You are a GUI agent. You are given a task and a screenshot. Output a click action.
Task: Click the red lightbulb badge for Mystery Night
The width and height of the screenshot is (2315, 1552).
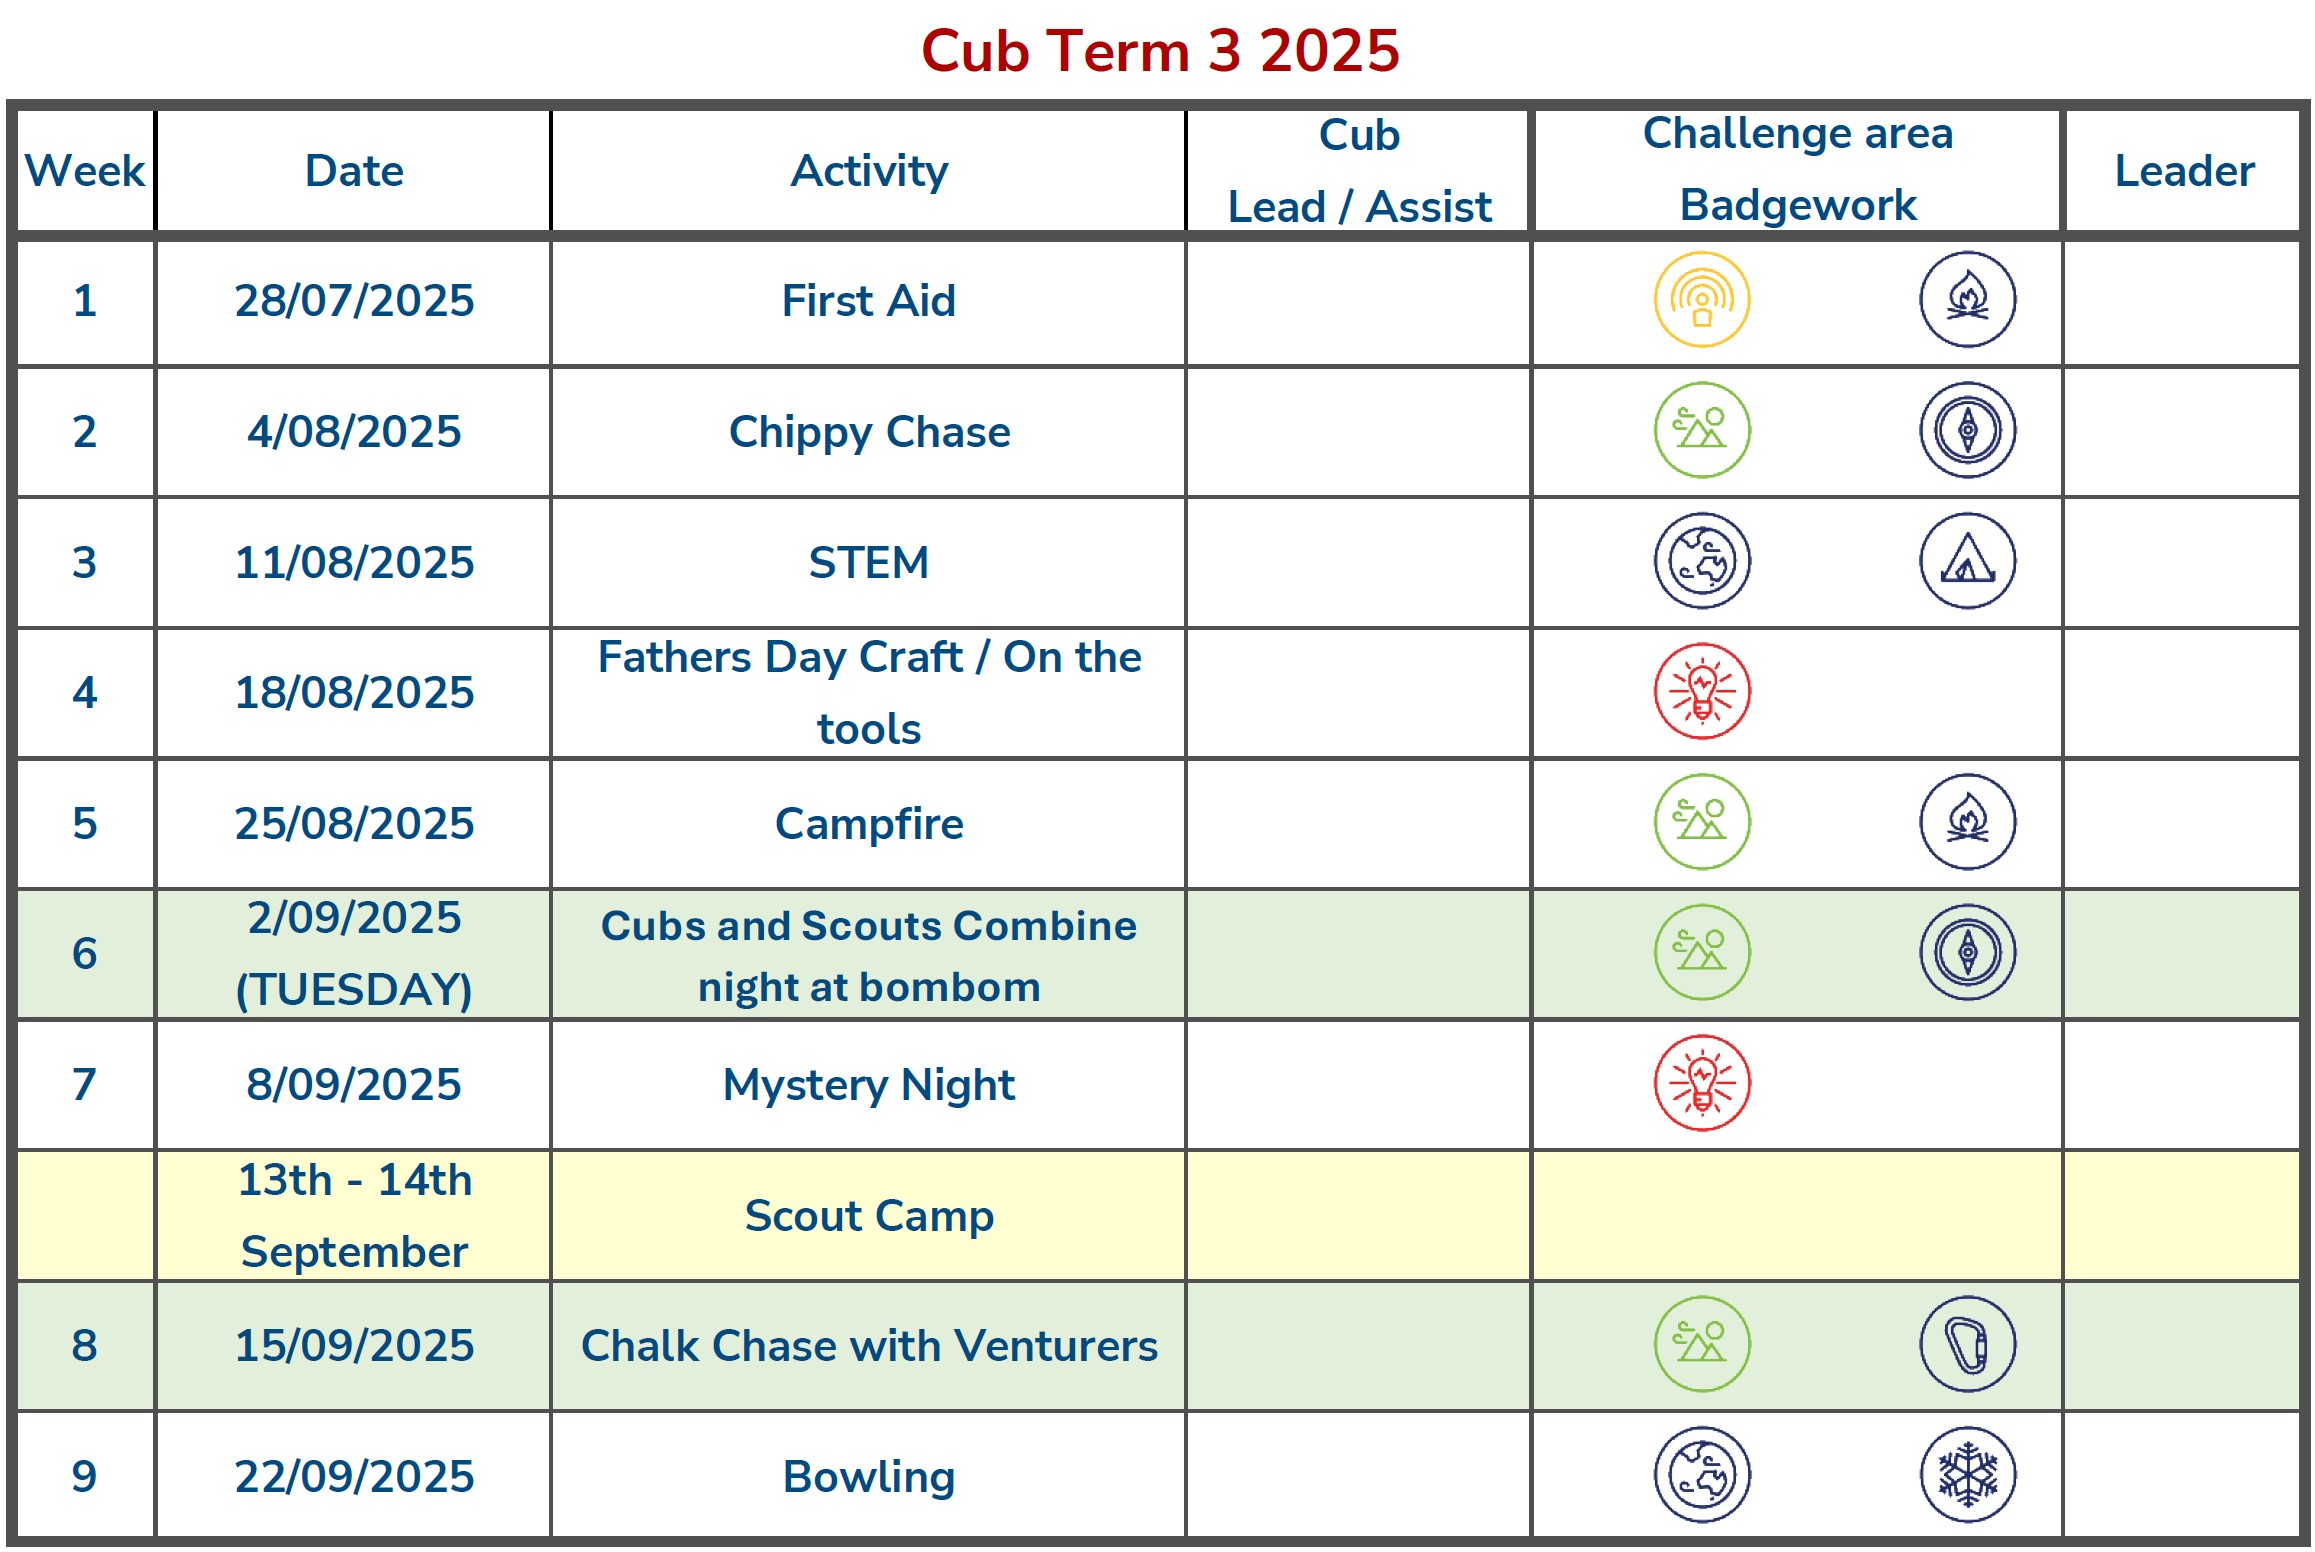(x=1701, y=1084)
